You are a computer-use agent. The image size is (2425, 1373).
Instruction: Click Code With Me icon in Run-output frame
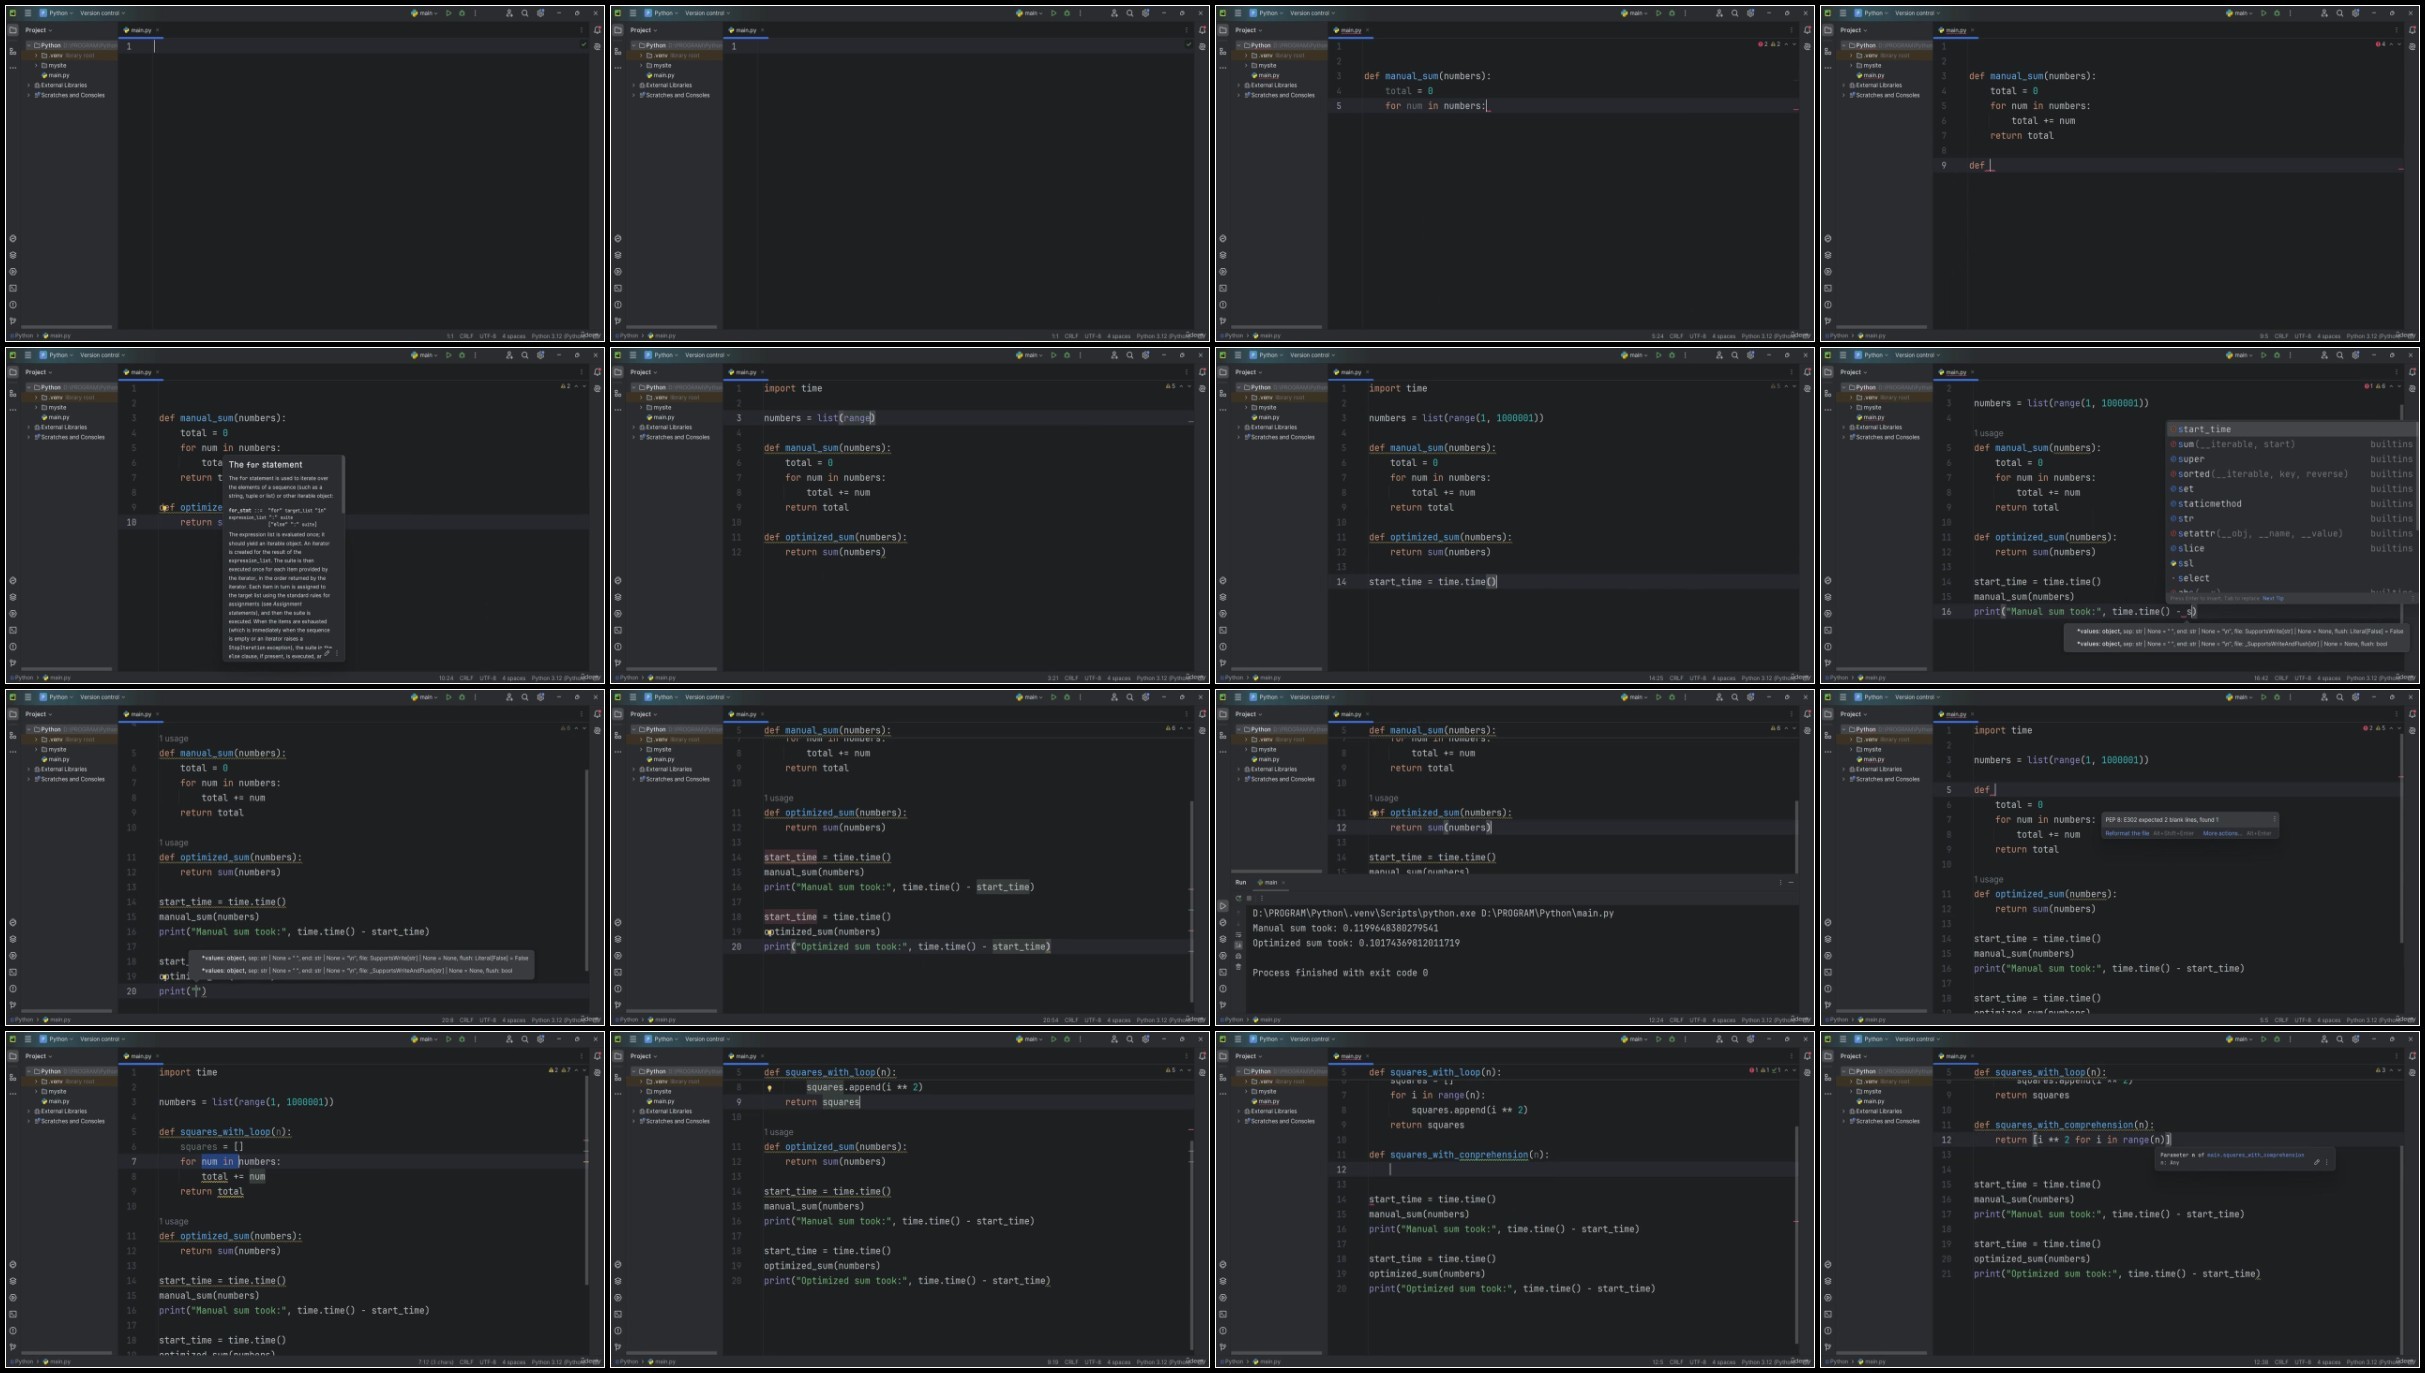click(1719, 697)
